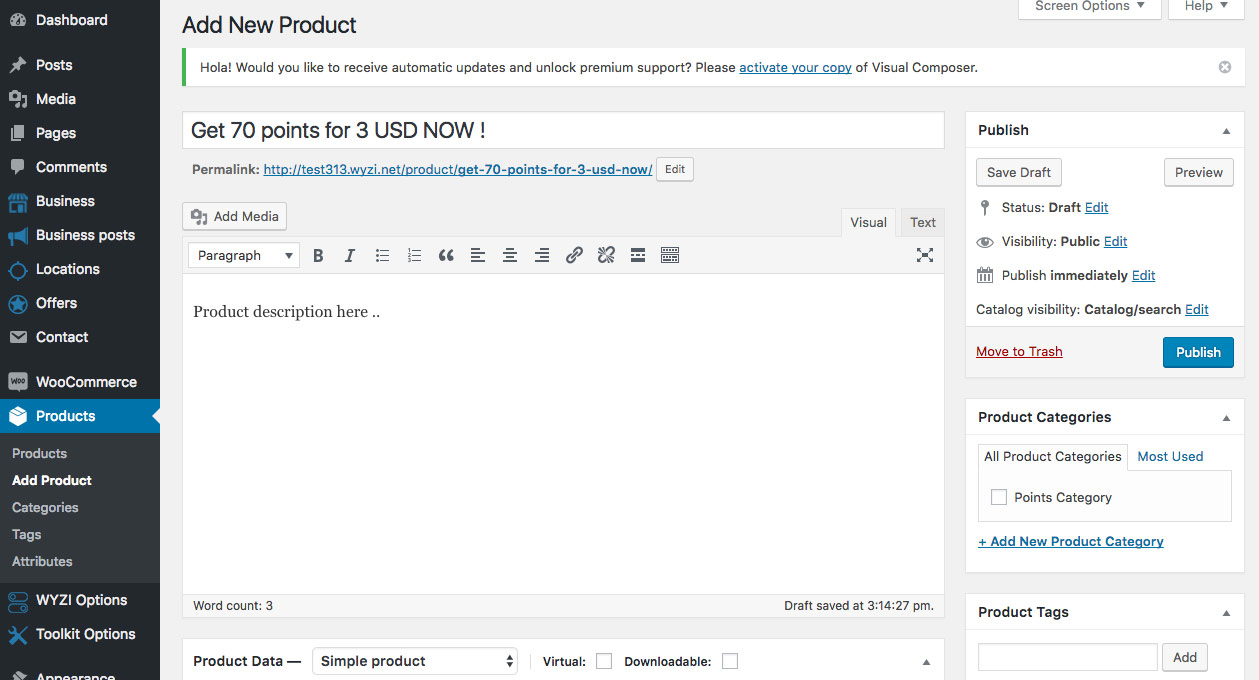This screenshot has width=1259, height=680.
Task: Click the Bold formatting icon
Action: click(x=318, y=256)
